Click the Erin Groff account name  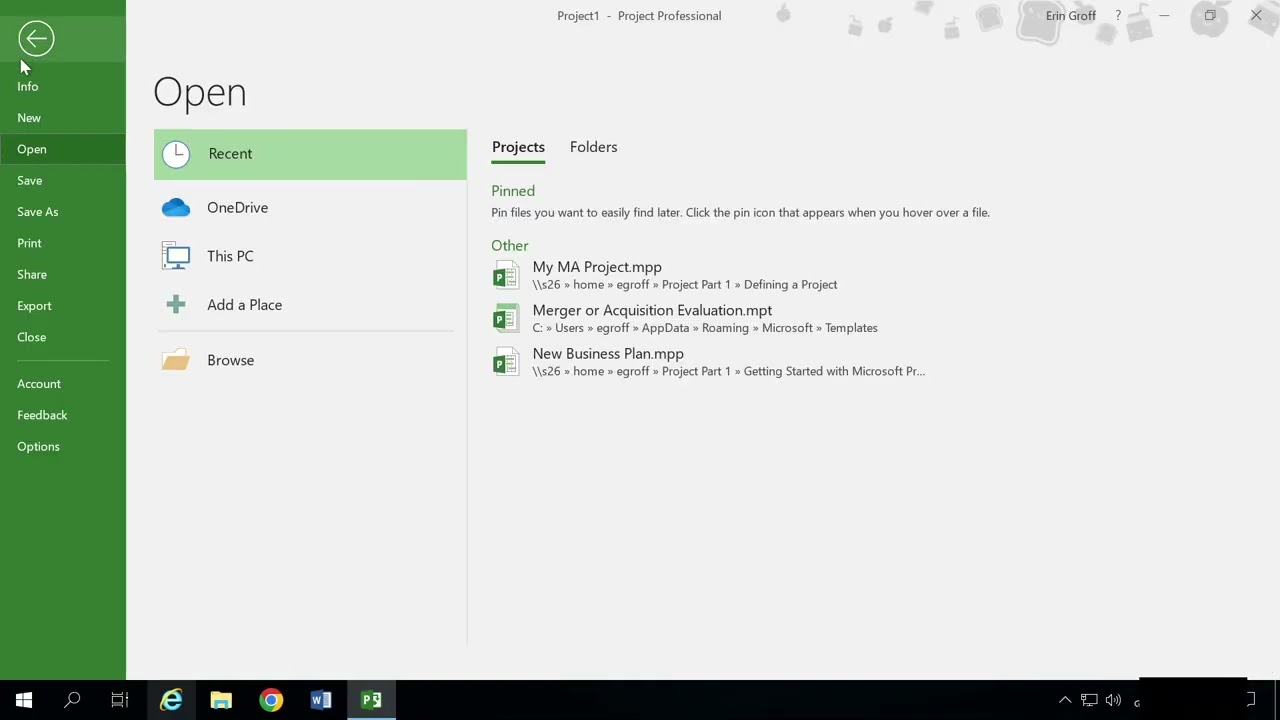coord(1071,16)
